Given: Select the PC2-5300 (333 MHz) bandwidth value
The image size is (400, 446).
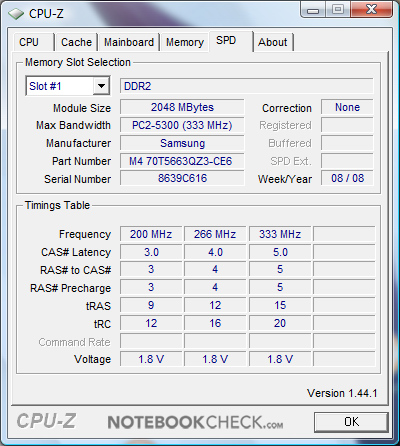Looking at the screenshot, I should pyautogui.click(x=182, y=125).
